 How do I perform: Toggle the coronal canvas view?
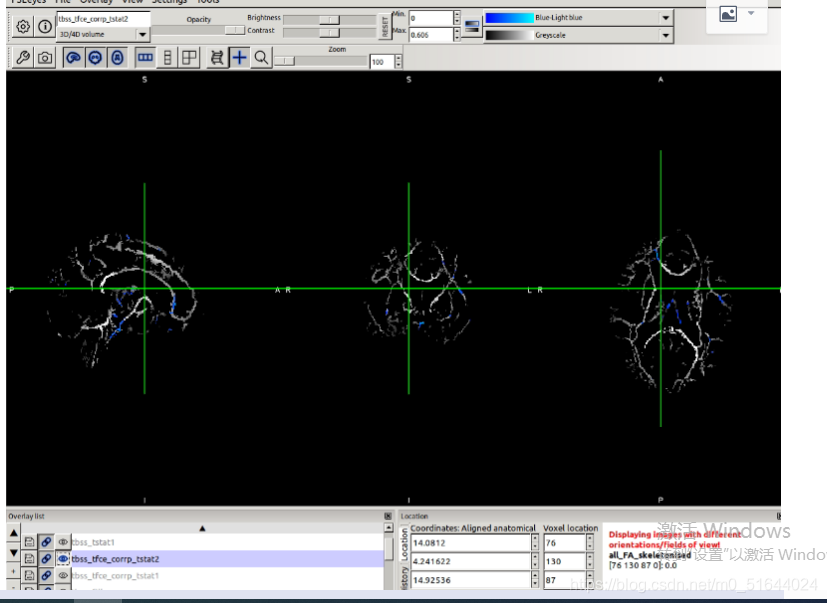point(95,58)
